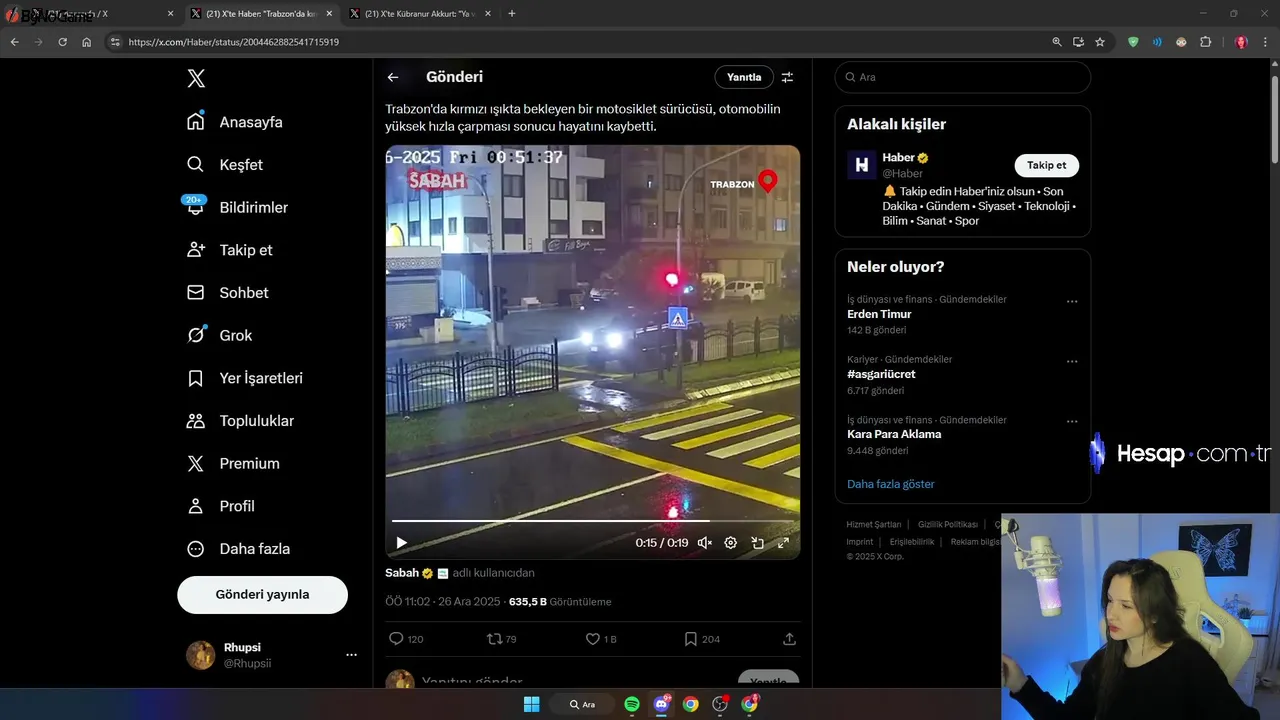
Task: Open OBS Studio from taskbar
Action: pos(719,704)
